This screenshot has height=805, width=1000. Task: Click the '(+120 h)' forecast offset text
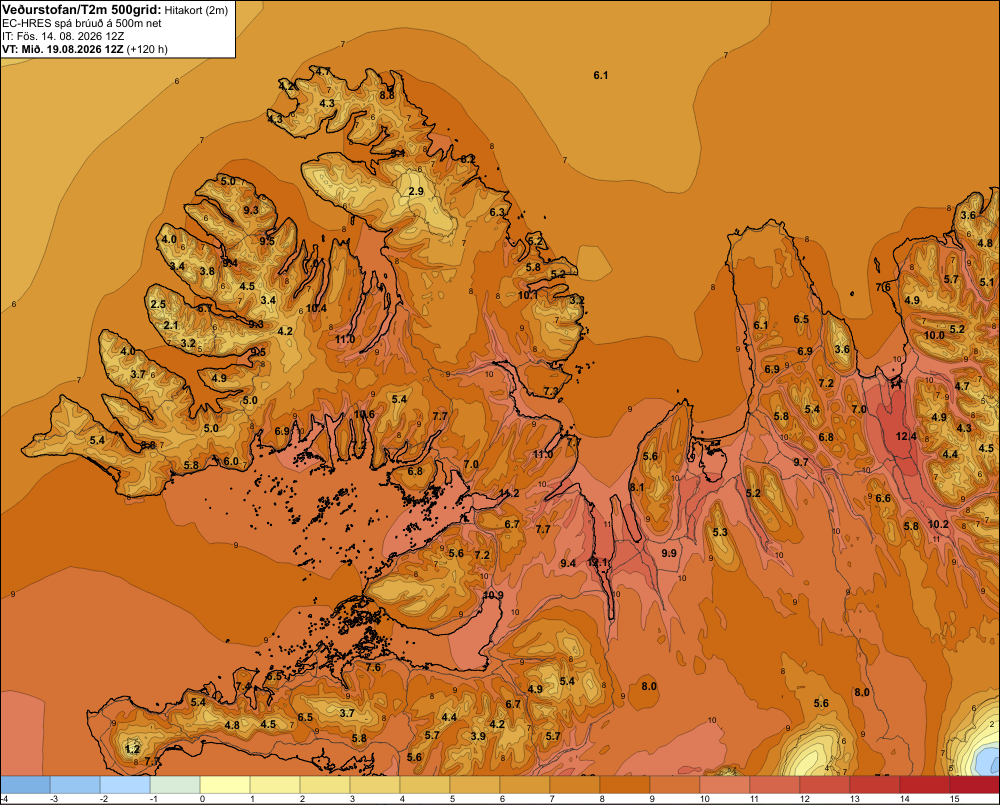click(147, 49)
